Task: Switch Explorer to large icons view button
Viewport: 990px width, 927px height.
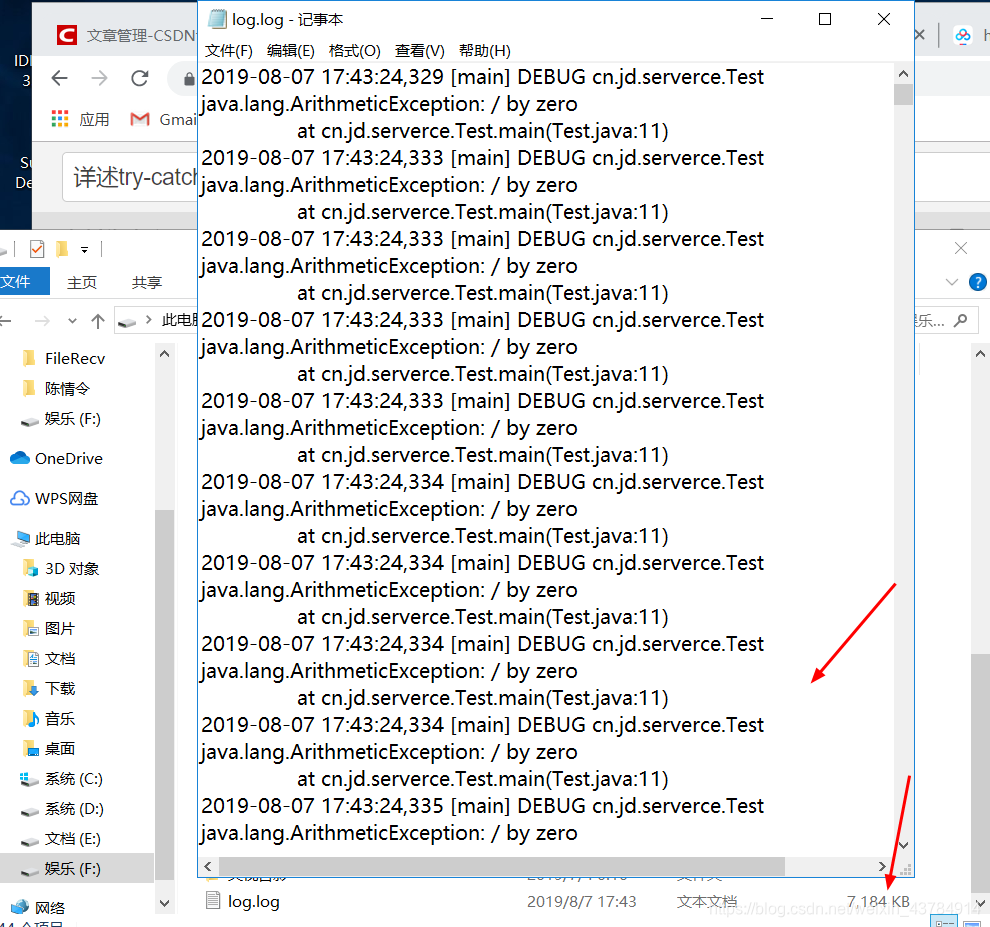Action: [x=973, y=923]
